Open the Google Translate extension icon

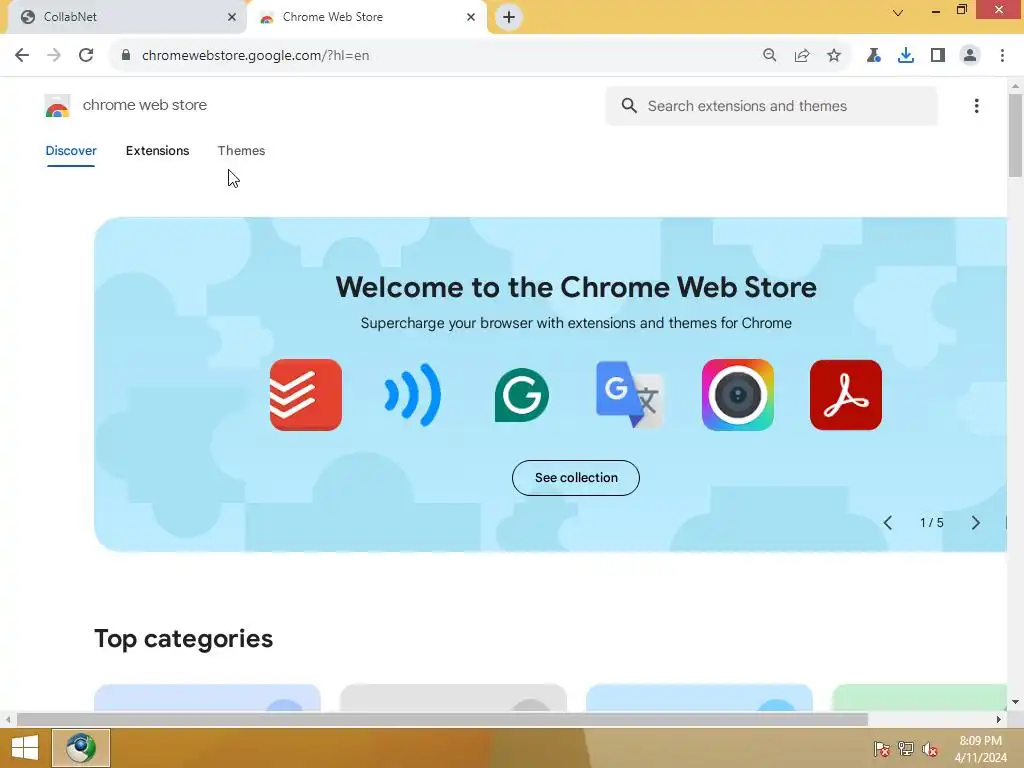(x=630, y=395)
